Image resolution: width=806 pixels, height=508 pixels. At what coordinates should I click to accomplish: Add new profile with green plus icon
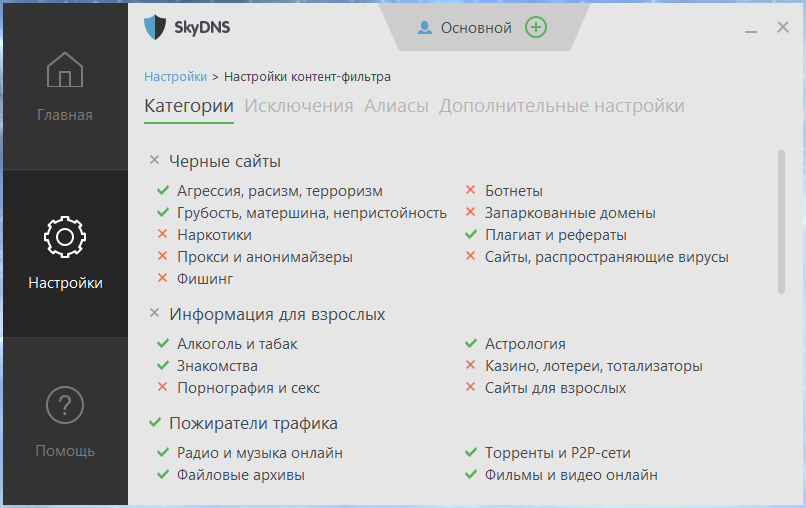click(536, 27)
